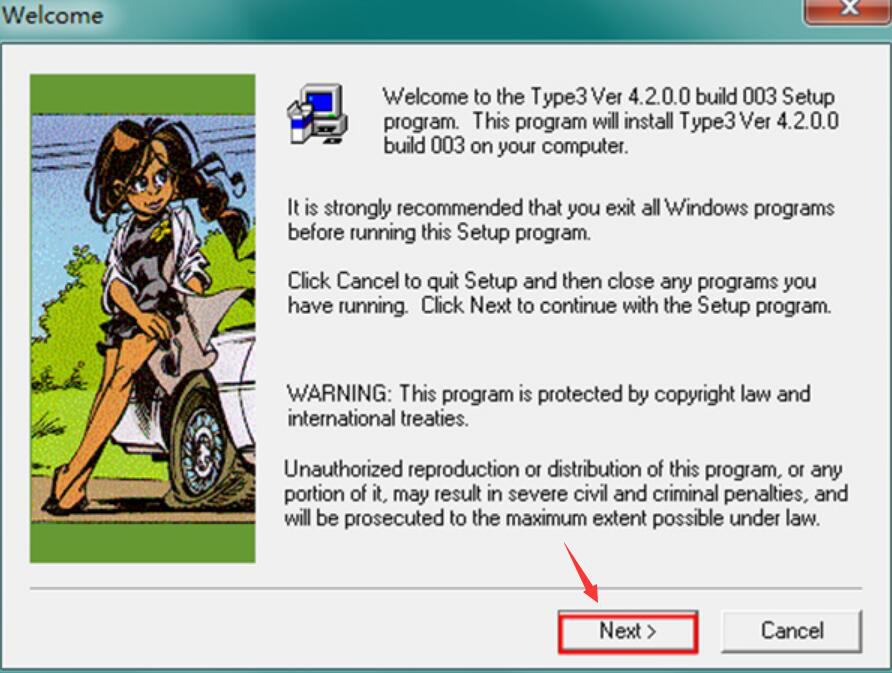
Task: Click the computer setup installer icon
Action: [x=317, y=114]
